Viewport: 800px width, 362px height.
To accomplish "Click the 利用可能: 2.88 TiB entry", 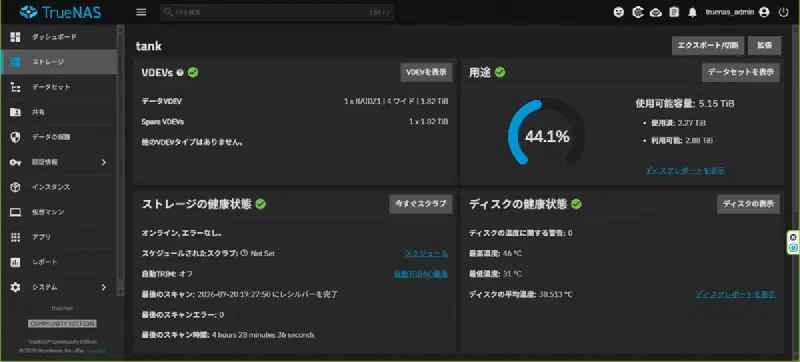I will pyautogui.click(x=682, y=141).
